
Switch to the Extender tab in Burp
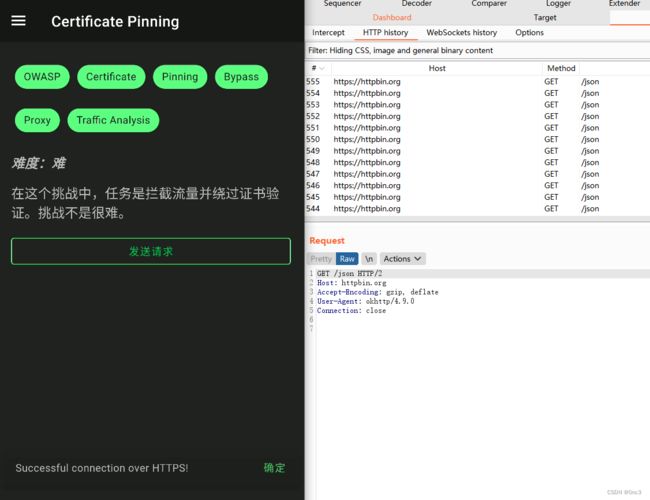click(624, 4)
